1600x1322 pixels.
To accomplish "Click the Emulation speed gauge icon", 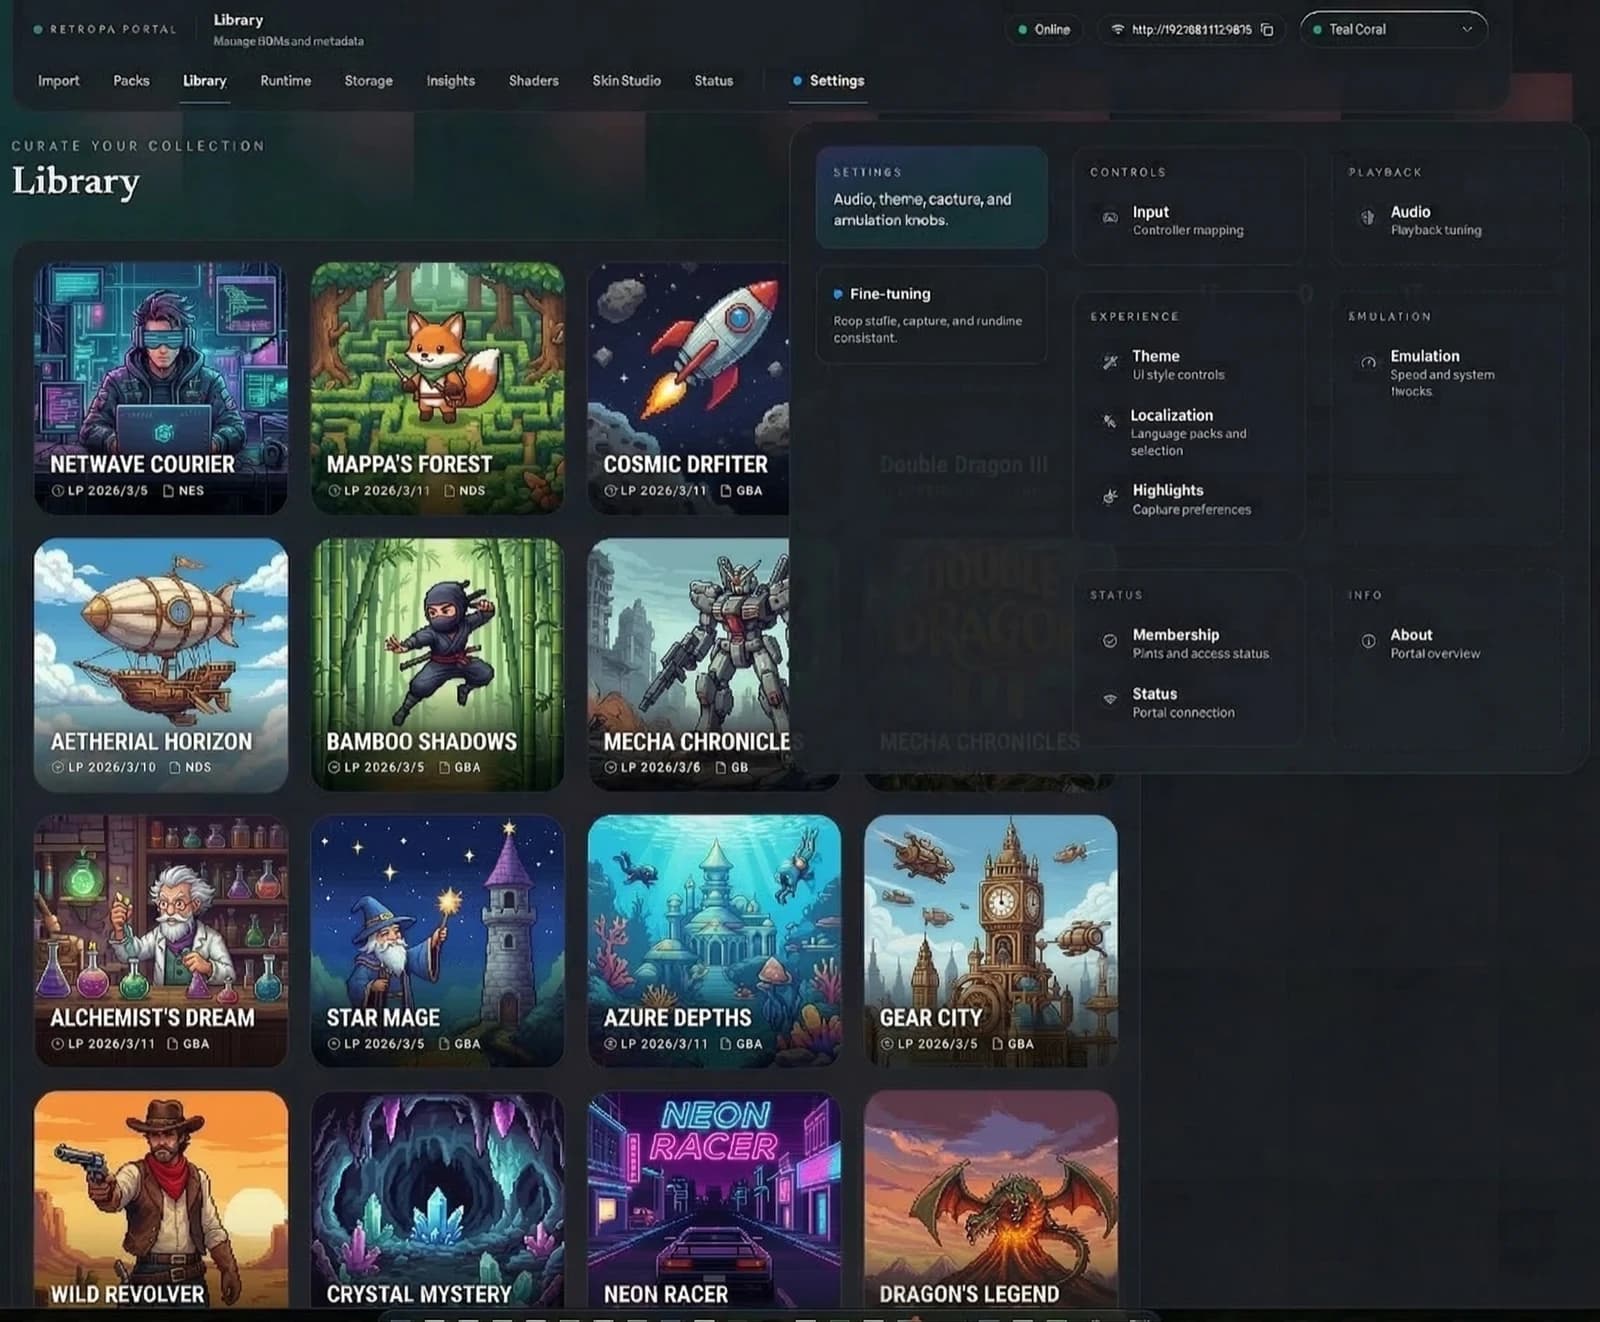I will click(1368, 362).
